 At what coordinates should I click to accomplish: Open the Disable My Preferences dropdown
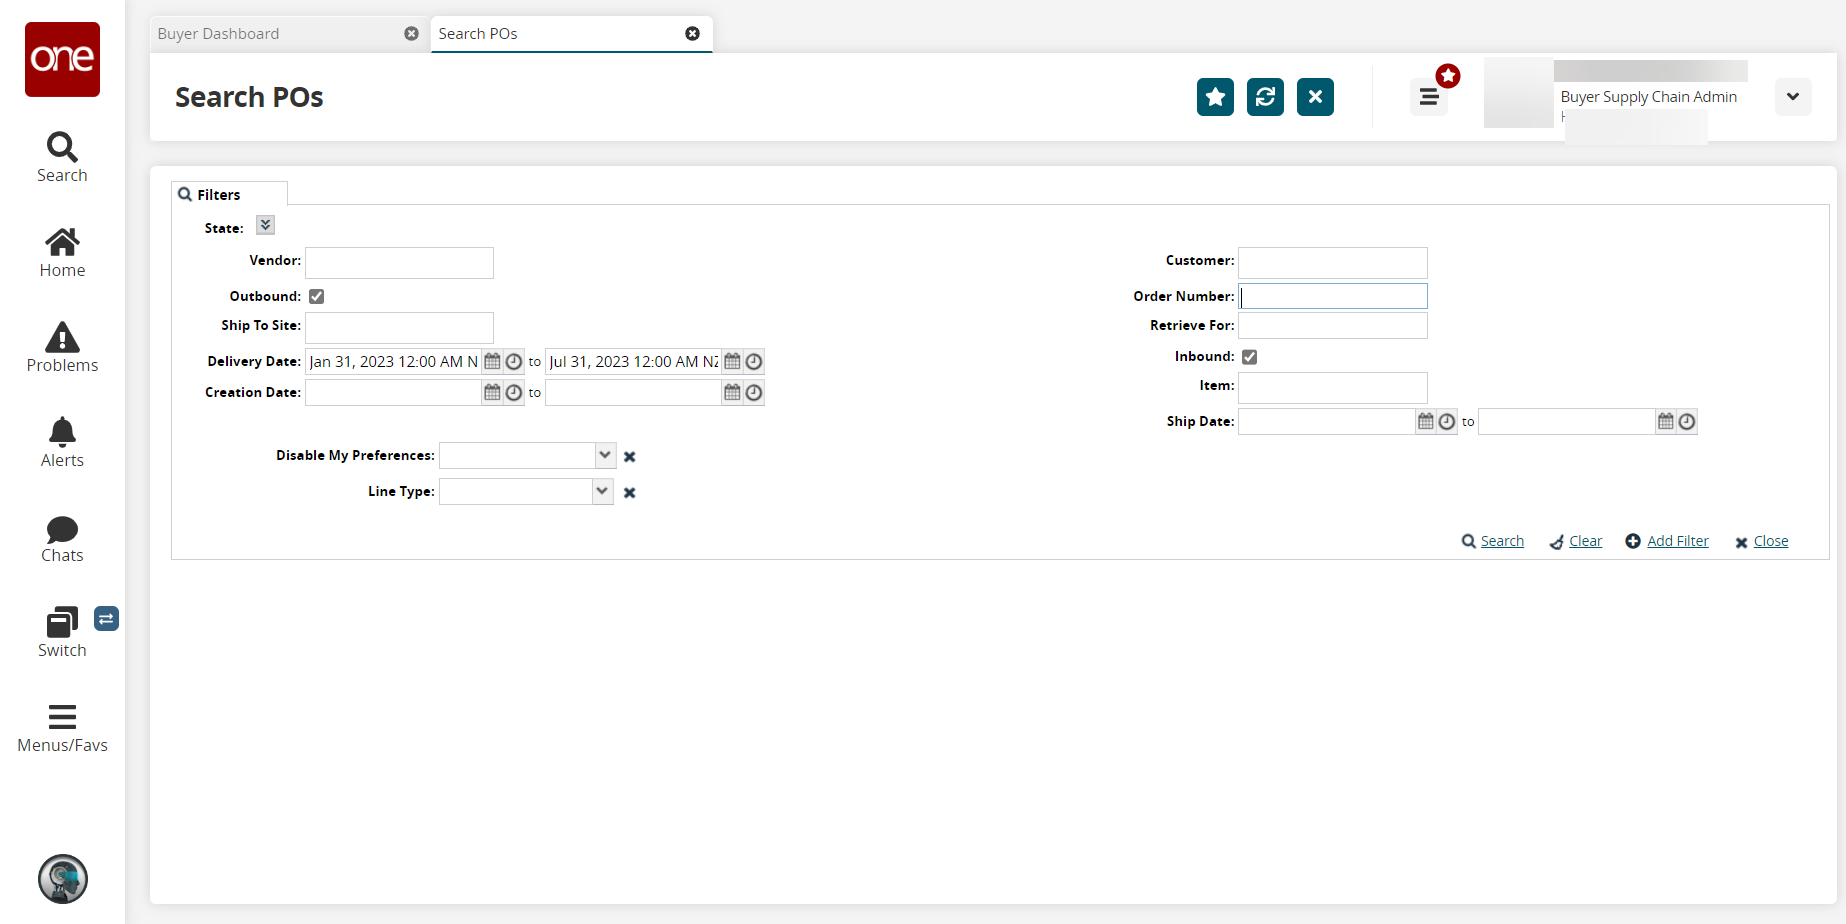[x=605, y=456]
